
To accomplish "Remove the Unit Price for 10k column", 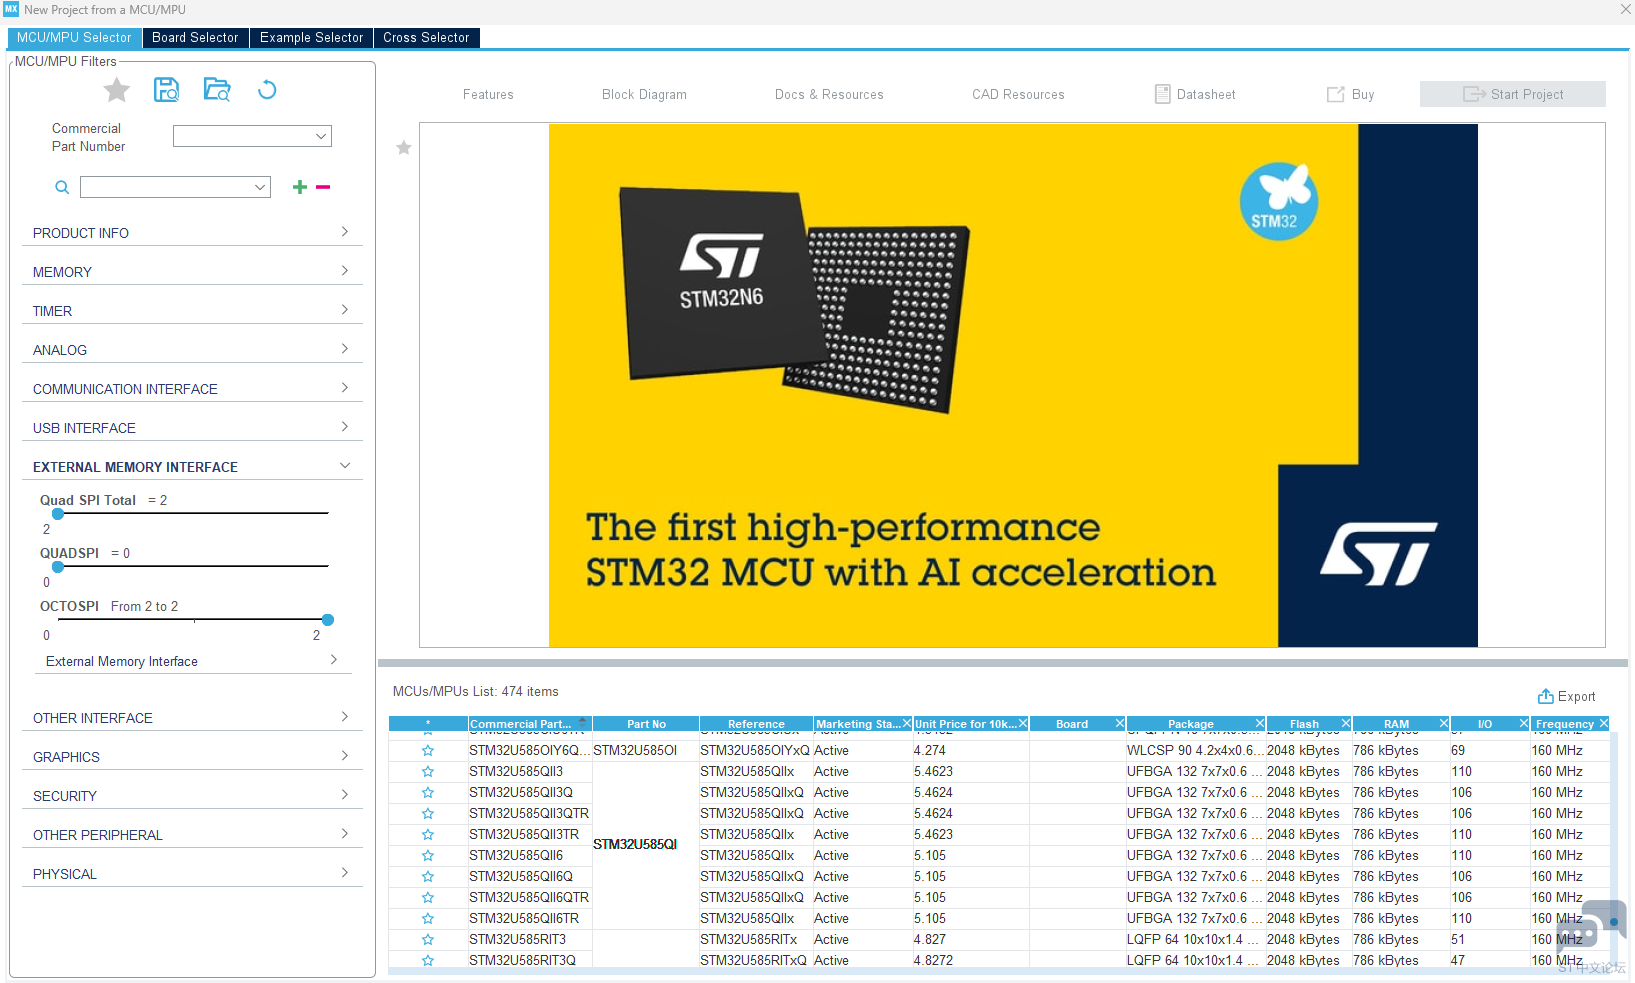I will [1023, 723].
